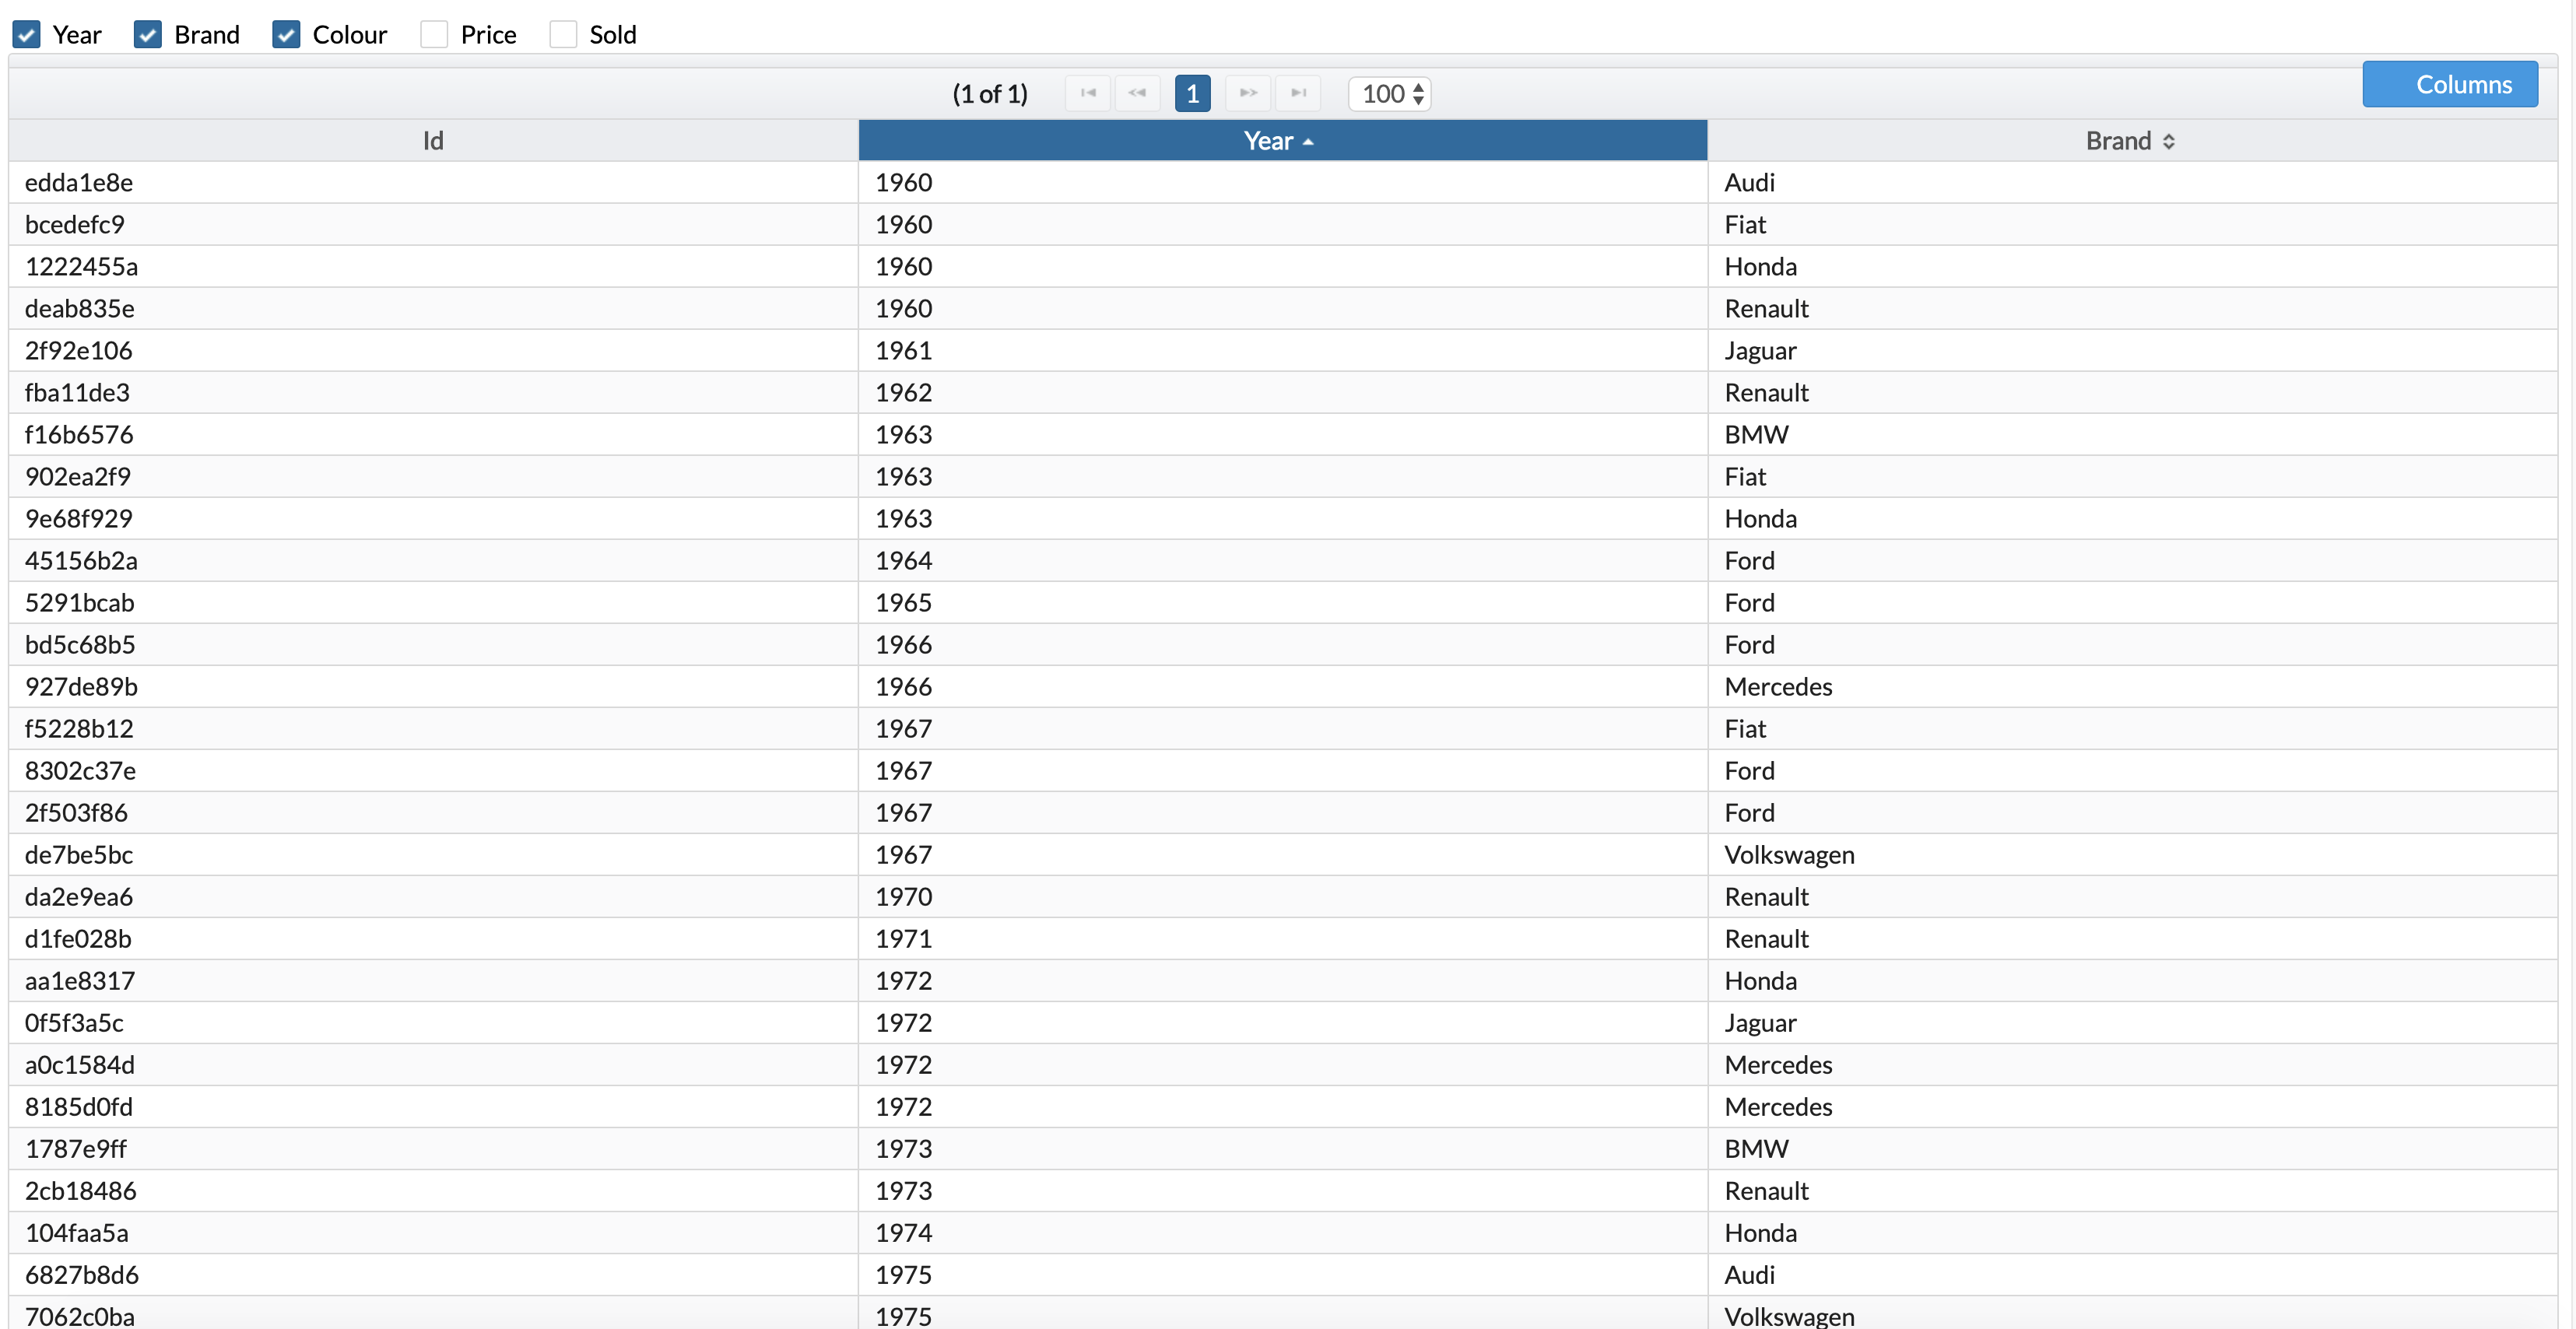Select row with Id 902ea2f9

tap(1283, 477)
